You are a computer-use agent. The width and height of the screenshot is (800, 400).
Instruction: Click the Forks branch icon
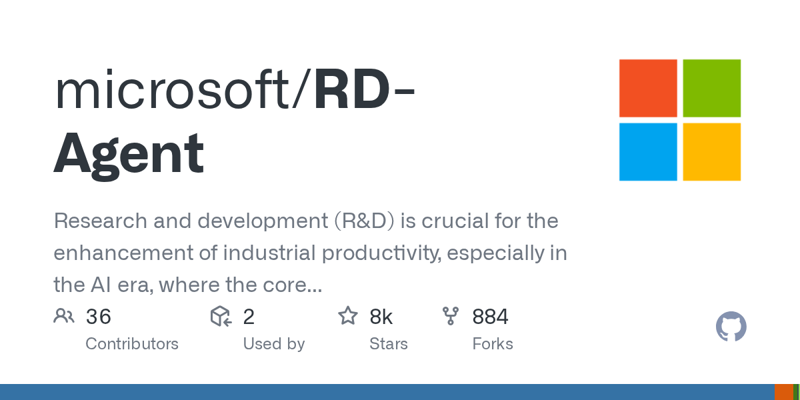[x=451, y=317]
